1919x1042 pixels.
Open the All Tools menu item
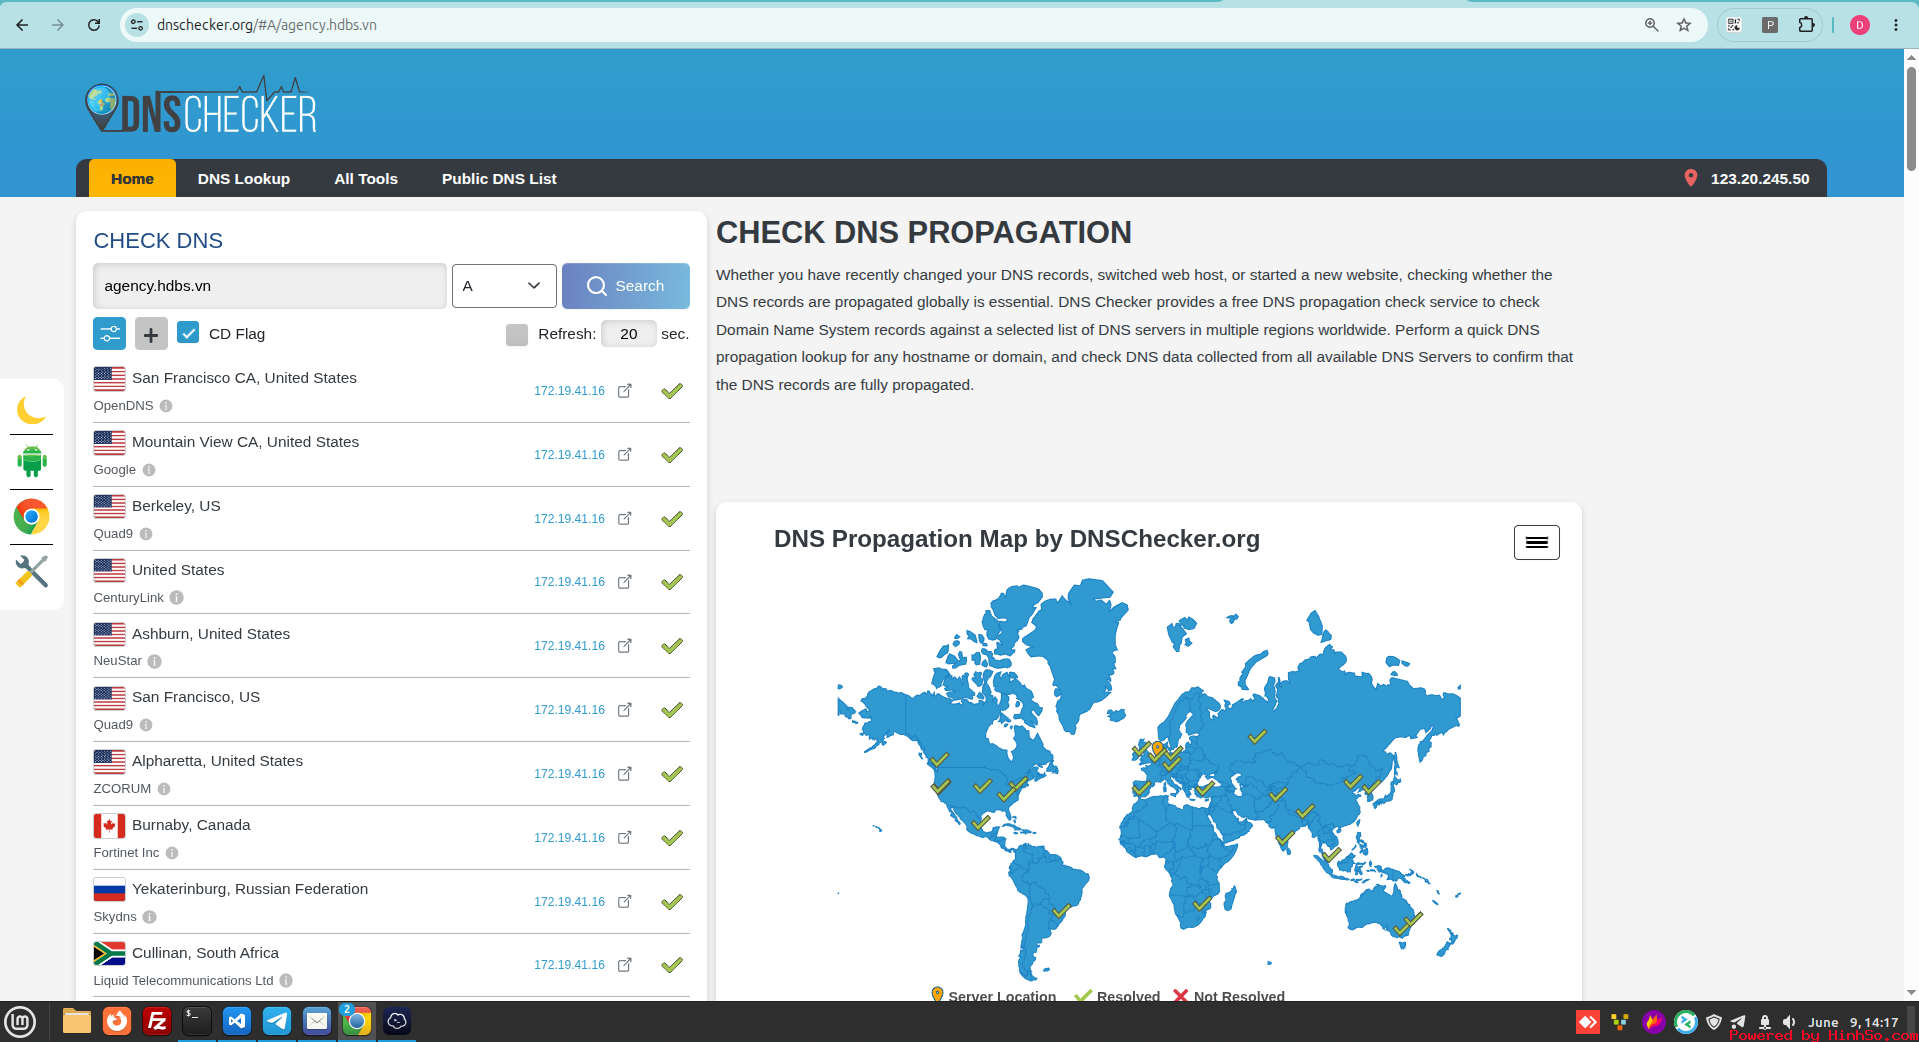(x=366, y=179)
